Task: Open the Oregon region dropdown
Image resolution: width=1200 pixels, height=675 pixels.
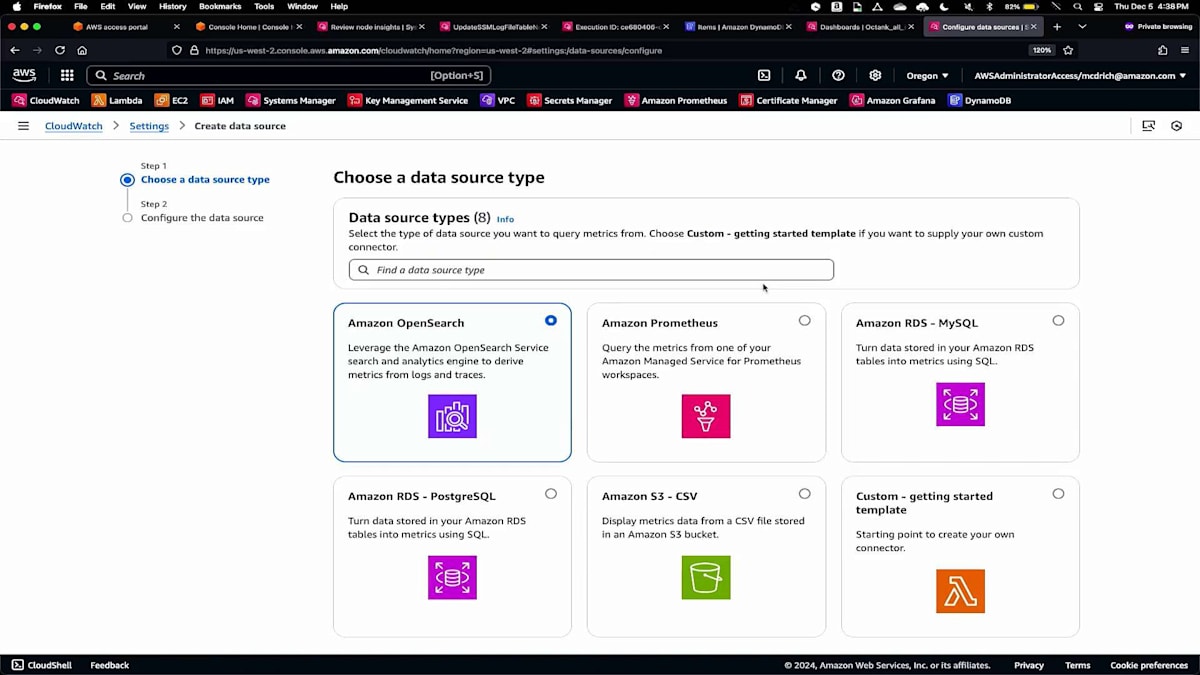Action: coord(927,75)
